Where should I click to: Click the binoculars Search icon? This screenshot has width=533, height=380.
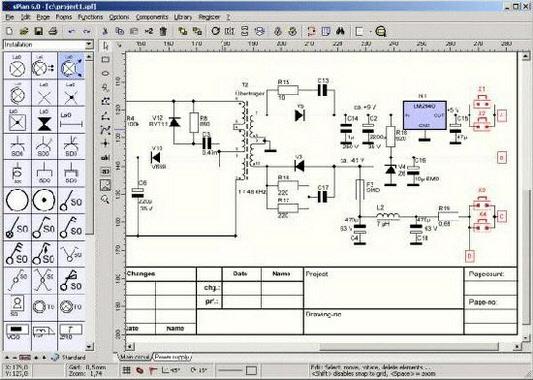pyautogui.click(x=341, y=31)
